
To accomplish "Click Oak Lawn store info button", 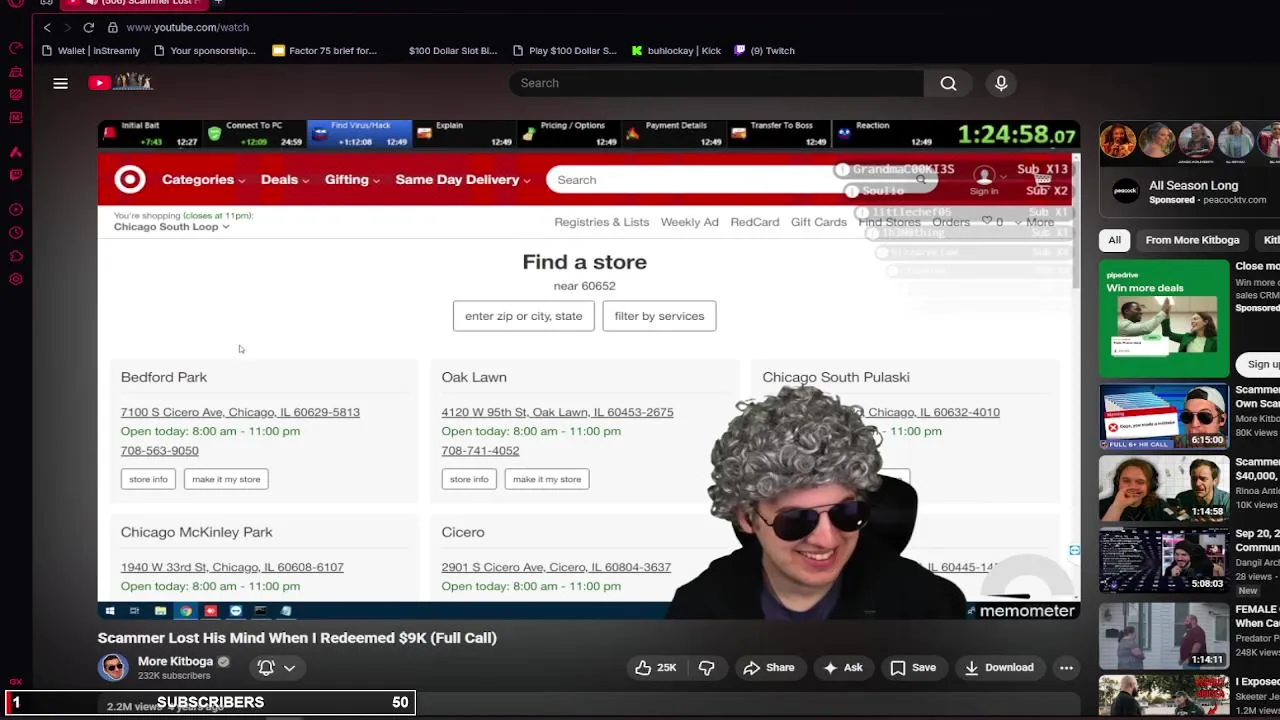I will pyautogui.click(x=469, y=479).
